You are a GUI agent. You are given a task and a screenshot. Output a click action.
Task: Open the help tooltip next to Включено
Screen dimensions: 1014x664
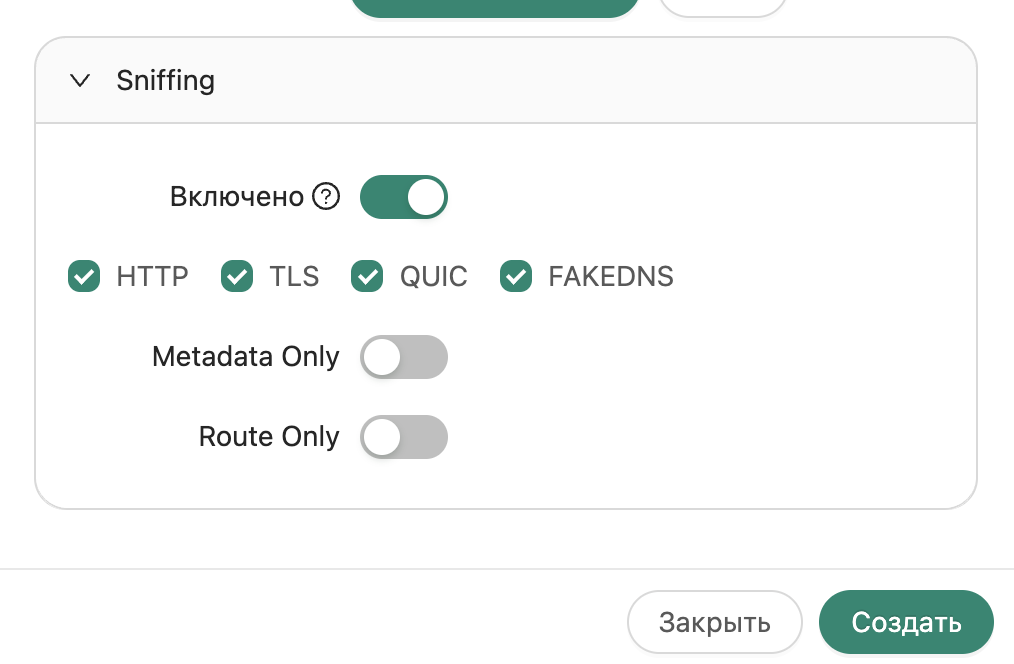(x=325, y=197)
